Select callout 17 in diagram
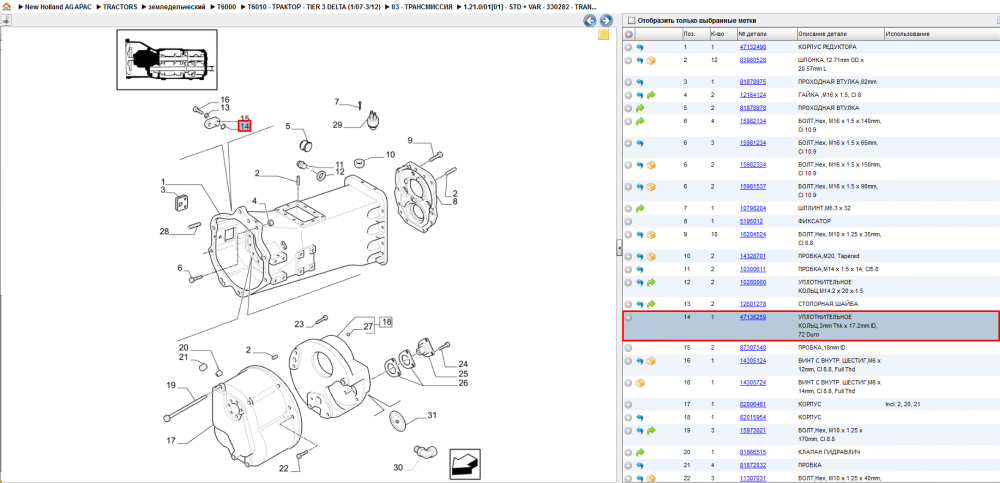The image size is (1000, 483). click(x=172, y=440)
